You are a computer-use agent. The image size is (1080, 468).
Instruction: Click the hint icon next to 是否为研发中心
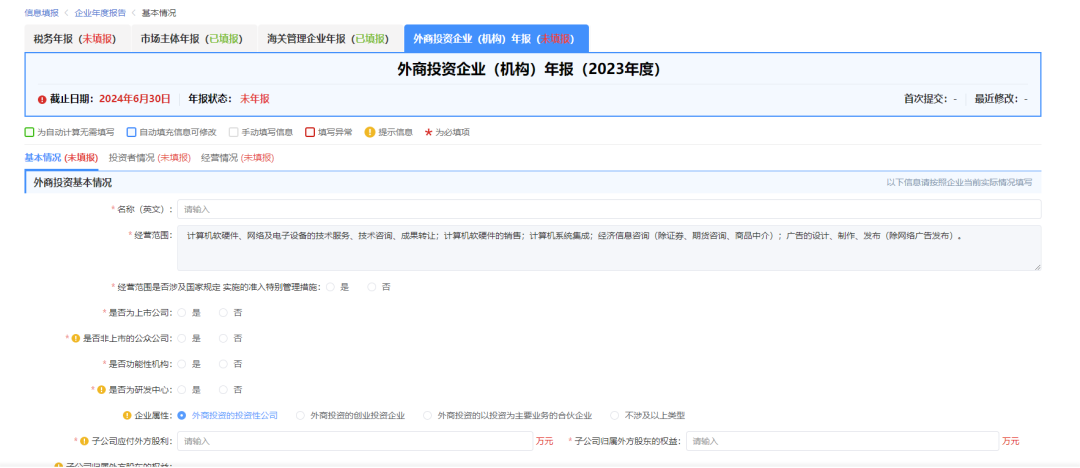[x=101, y=389]
